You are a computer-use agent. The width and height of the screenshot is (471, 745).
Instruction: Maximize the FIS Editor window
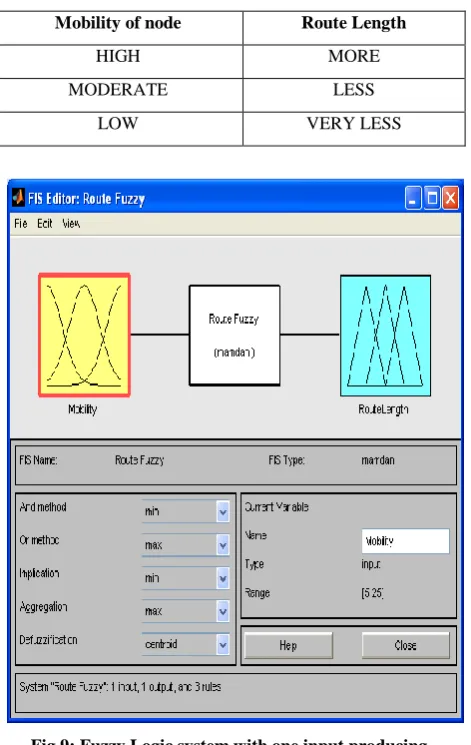[x=432, y=198]
